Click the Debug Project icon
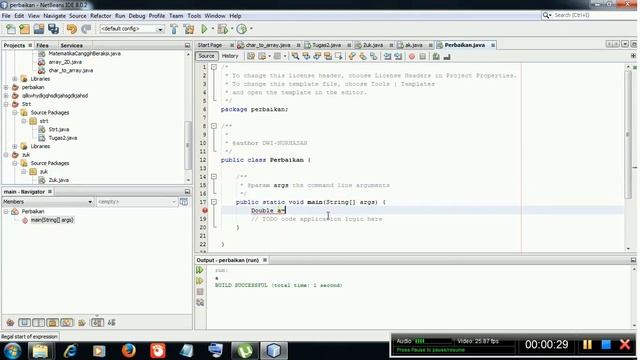The image size is (640, 360). (222, 29)
